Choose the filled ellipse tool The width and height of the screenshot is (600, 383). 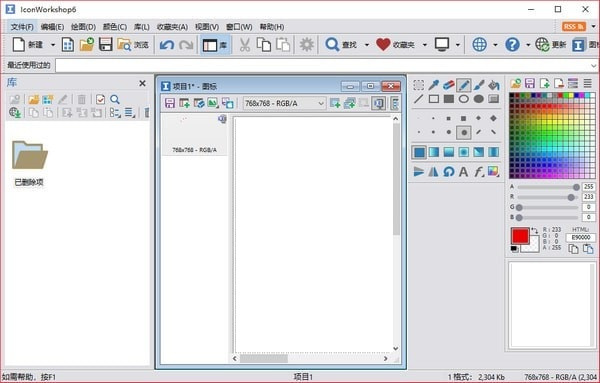coord(479,99)
